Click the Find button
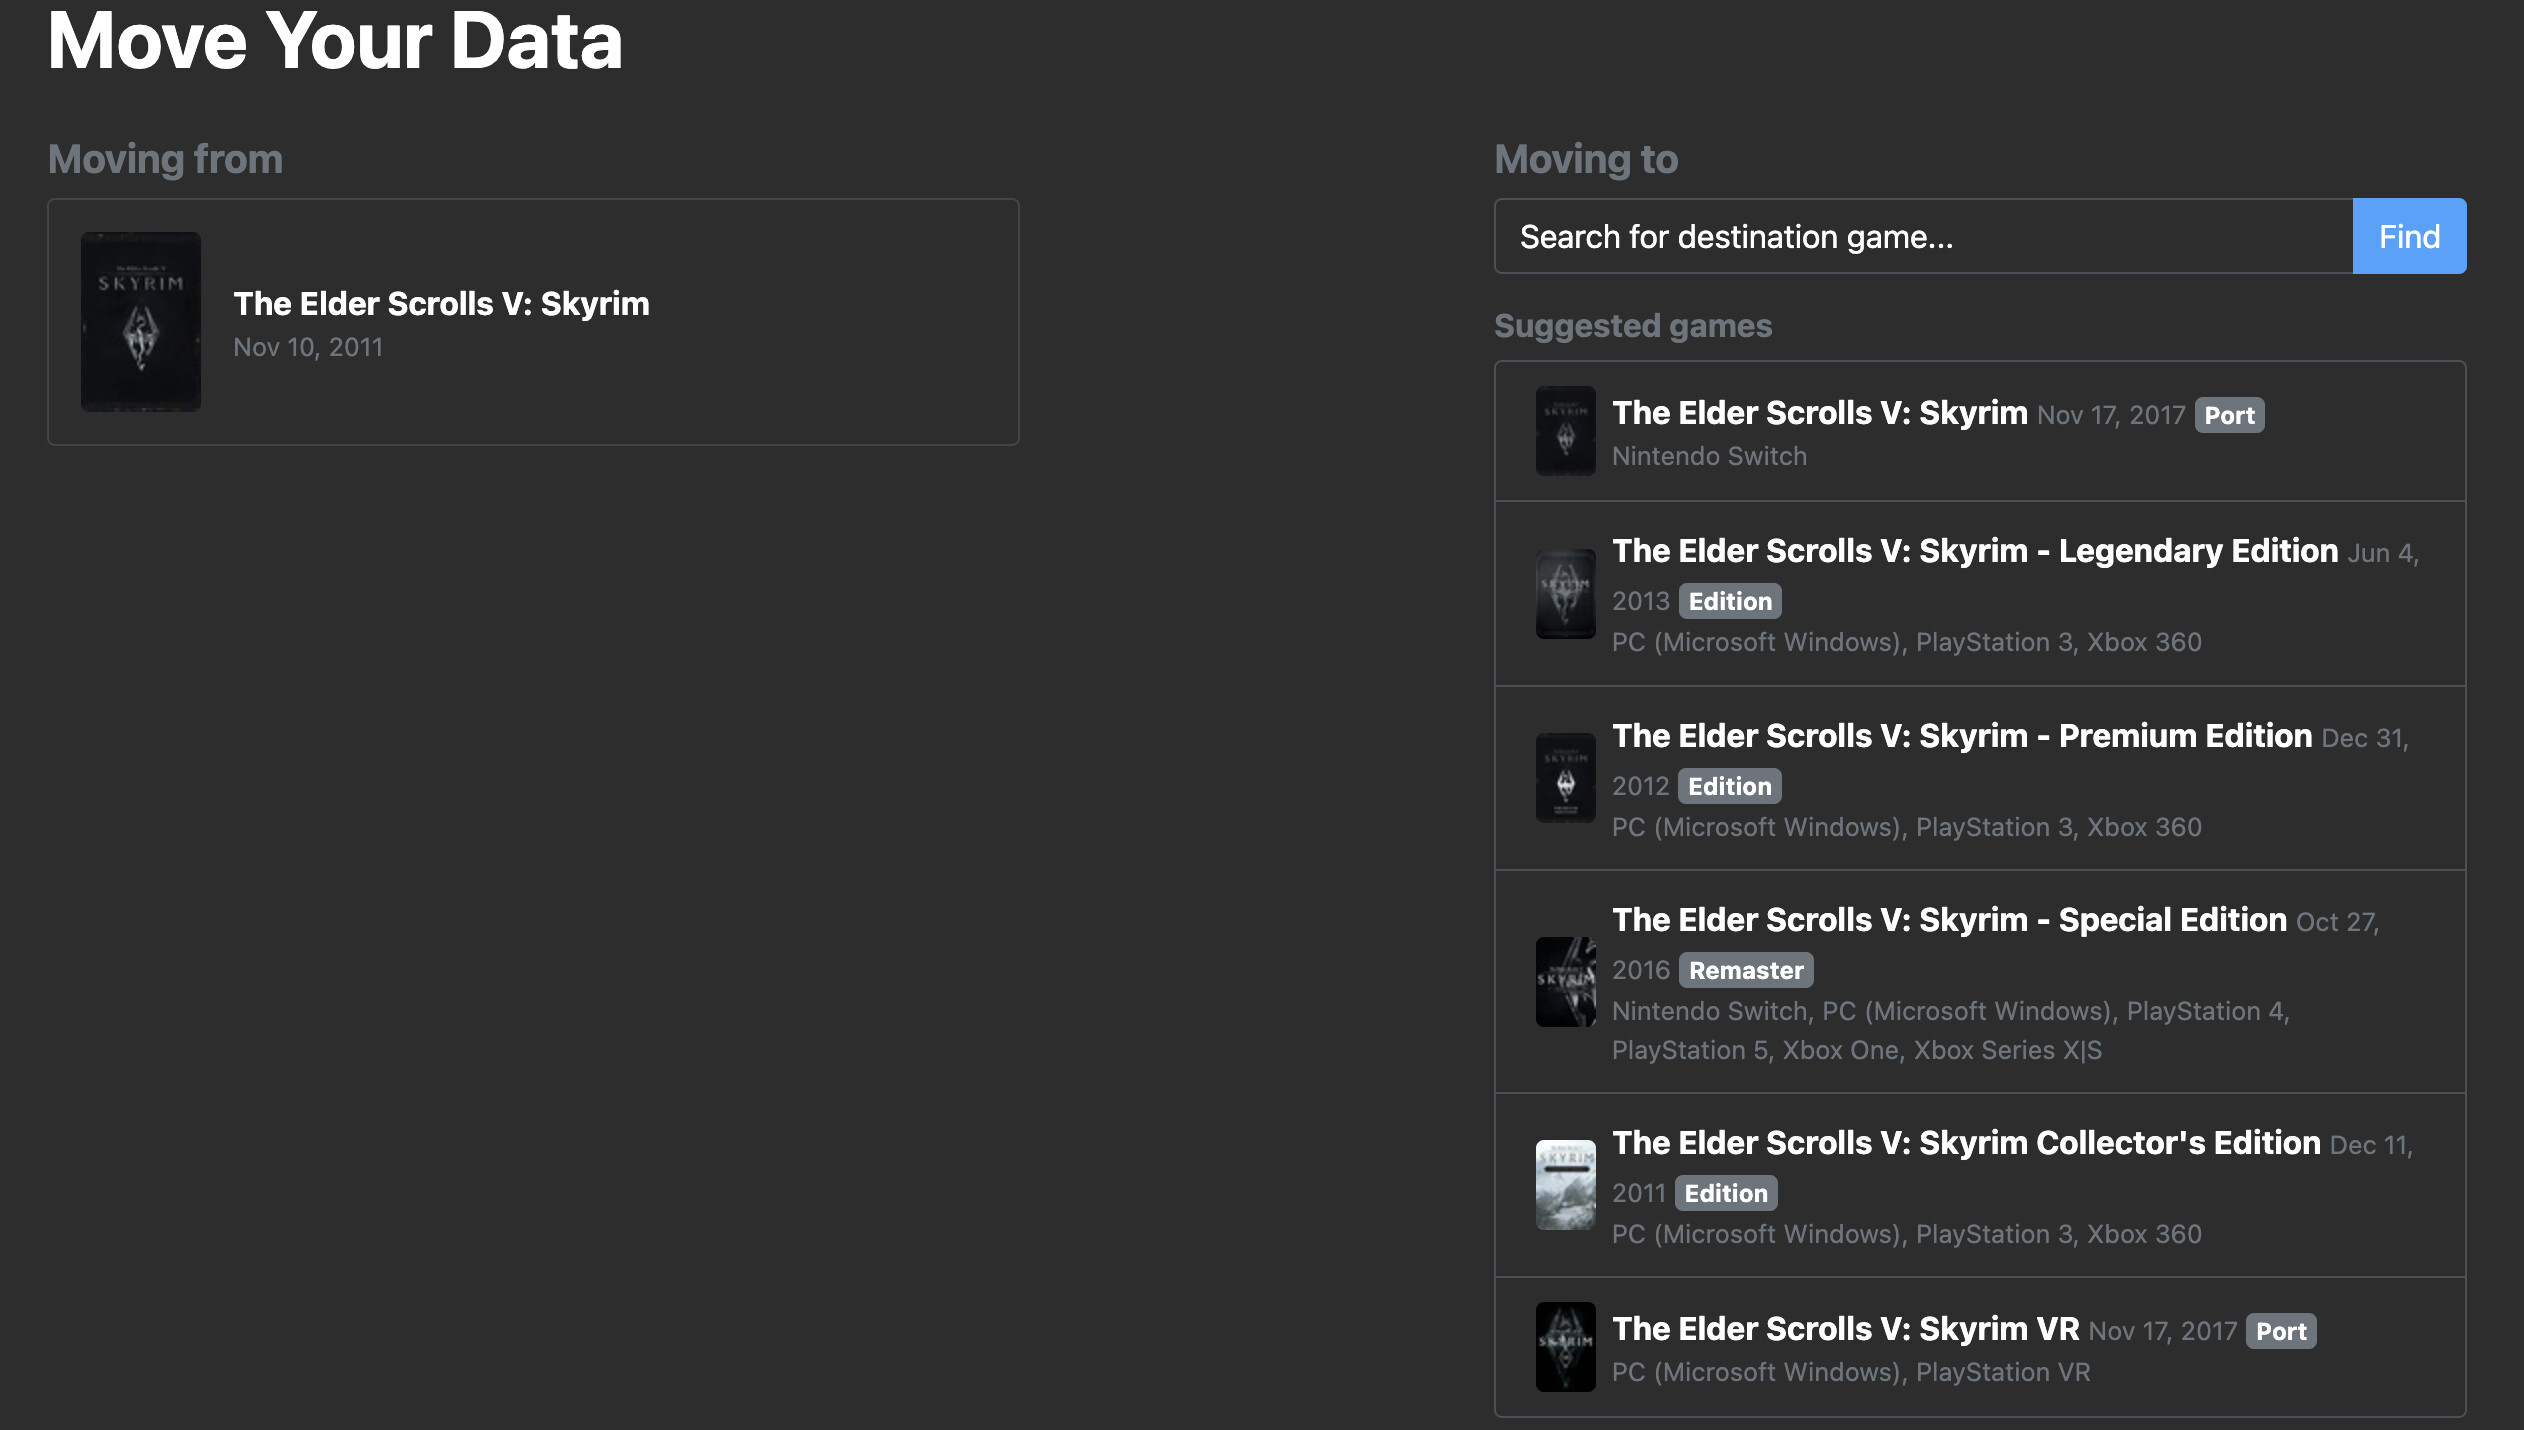The height and width of the screenshot is (1430, 2524). (2408, 236)
